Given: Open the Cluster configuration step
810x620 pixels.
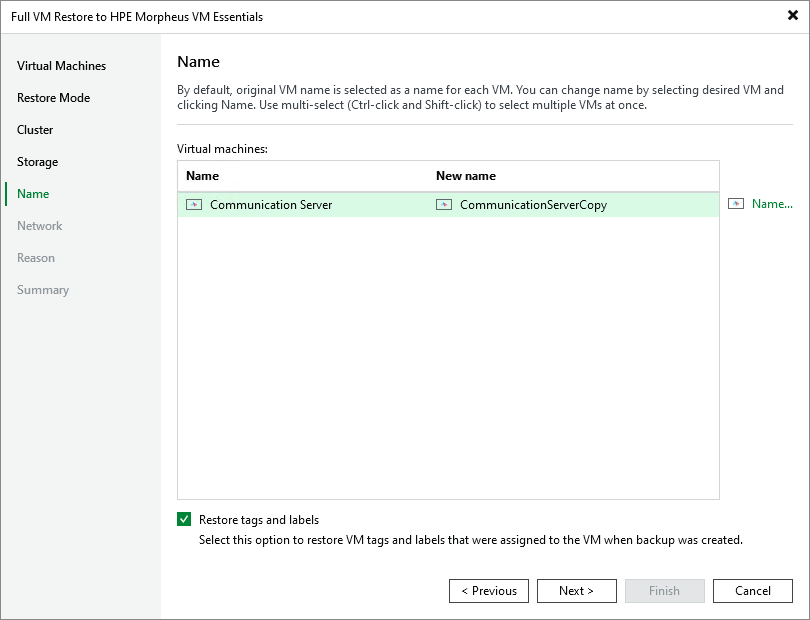Looking at the screenshot, I should [35, 129].
